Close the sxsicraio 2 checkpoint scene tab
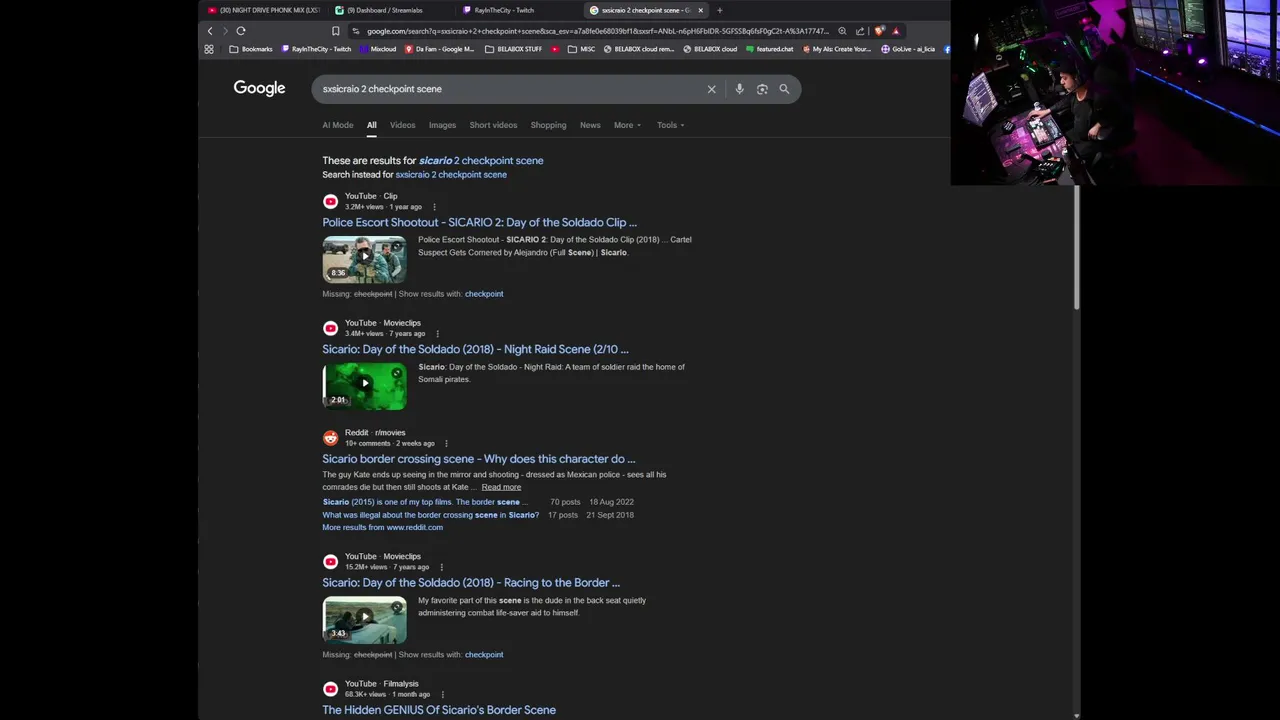 coord(700,10)
